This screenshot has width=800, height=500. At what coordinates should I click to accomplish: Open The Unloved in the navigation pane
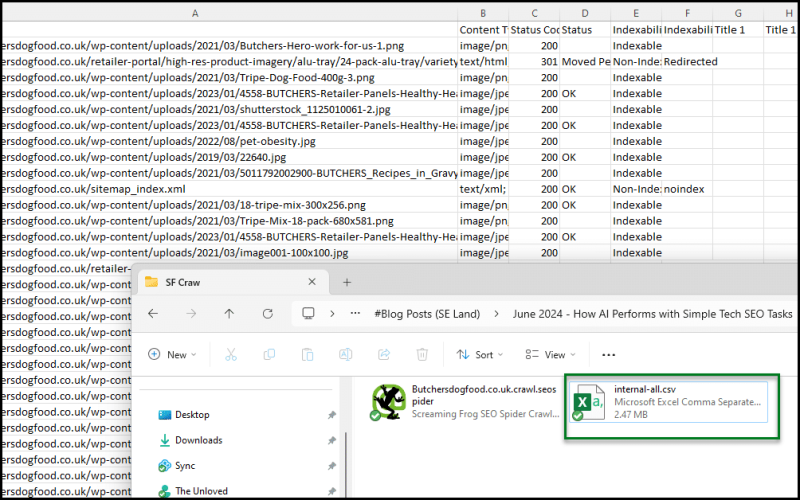click(x=201, y=491)
